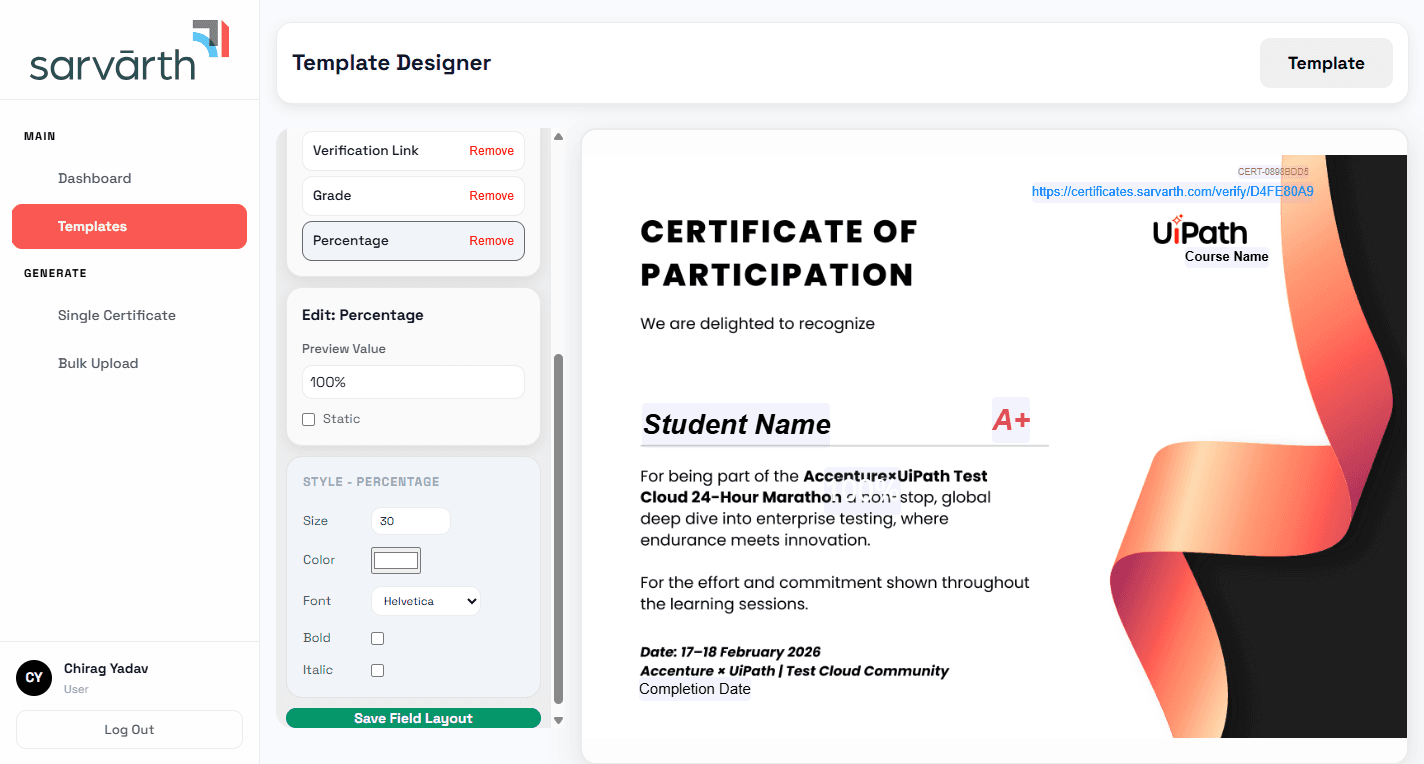Select the A+ grade placeholder
1424x764 pixels.
click(x=1011, y=420)
